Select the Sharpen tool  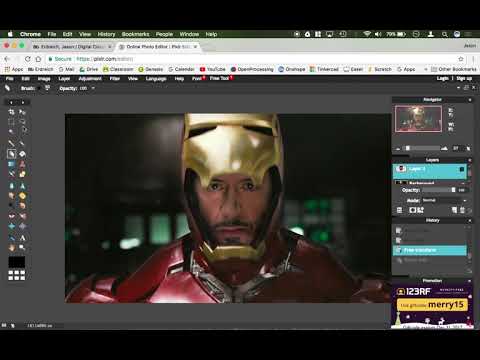click(22, 186)
